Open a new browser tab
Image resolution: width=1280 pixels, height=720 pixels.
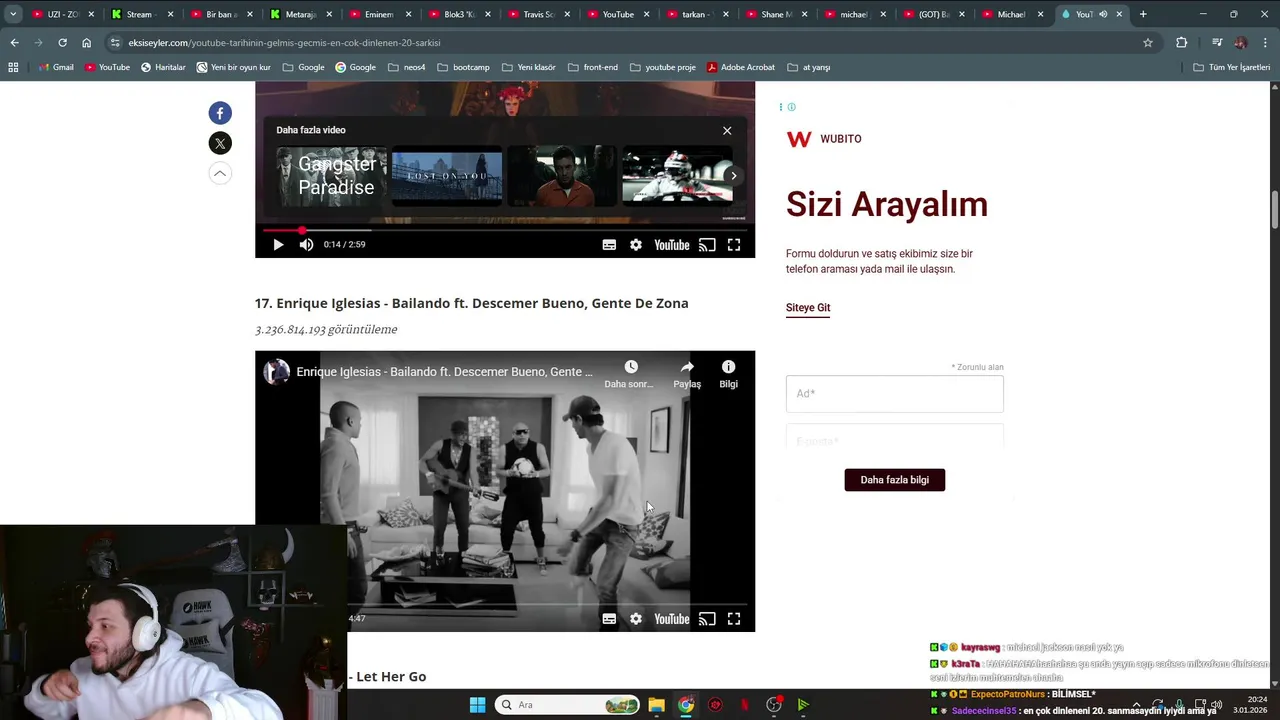pos(1143,14)
